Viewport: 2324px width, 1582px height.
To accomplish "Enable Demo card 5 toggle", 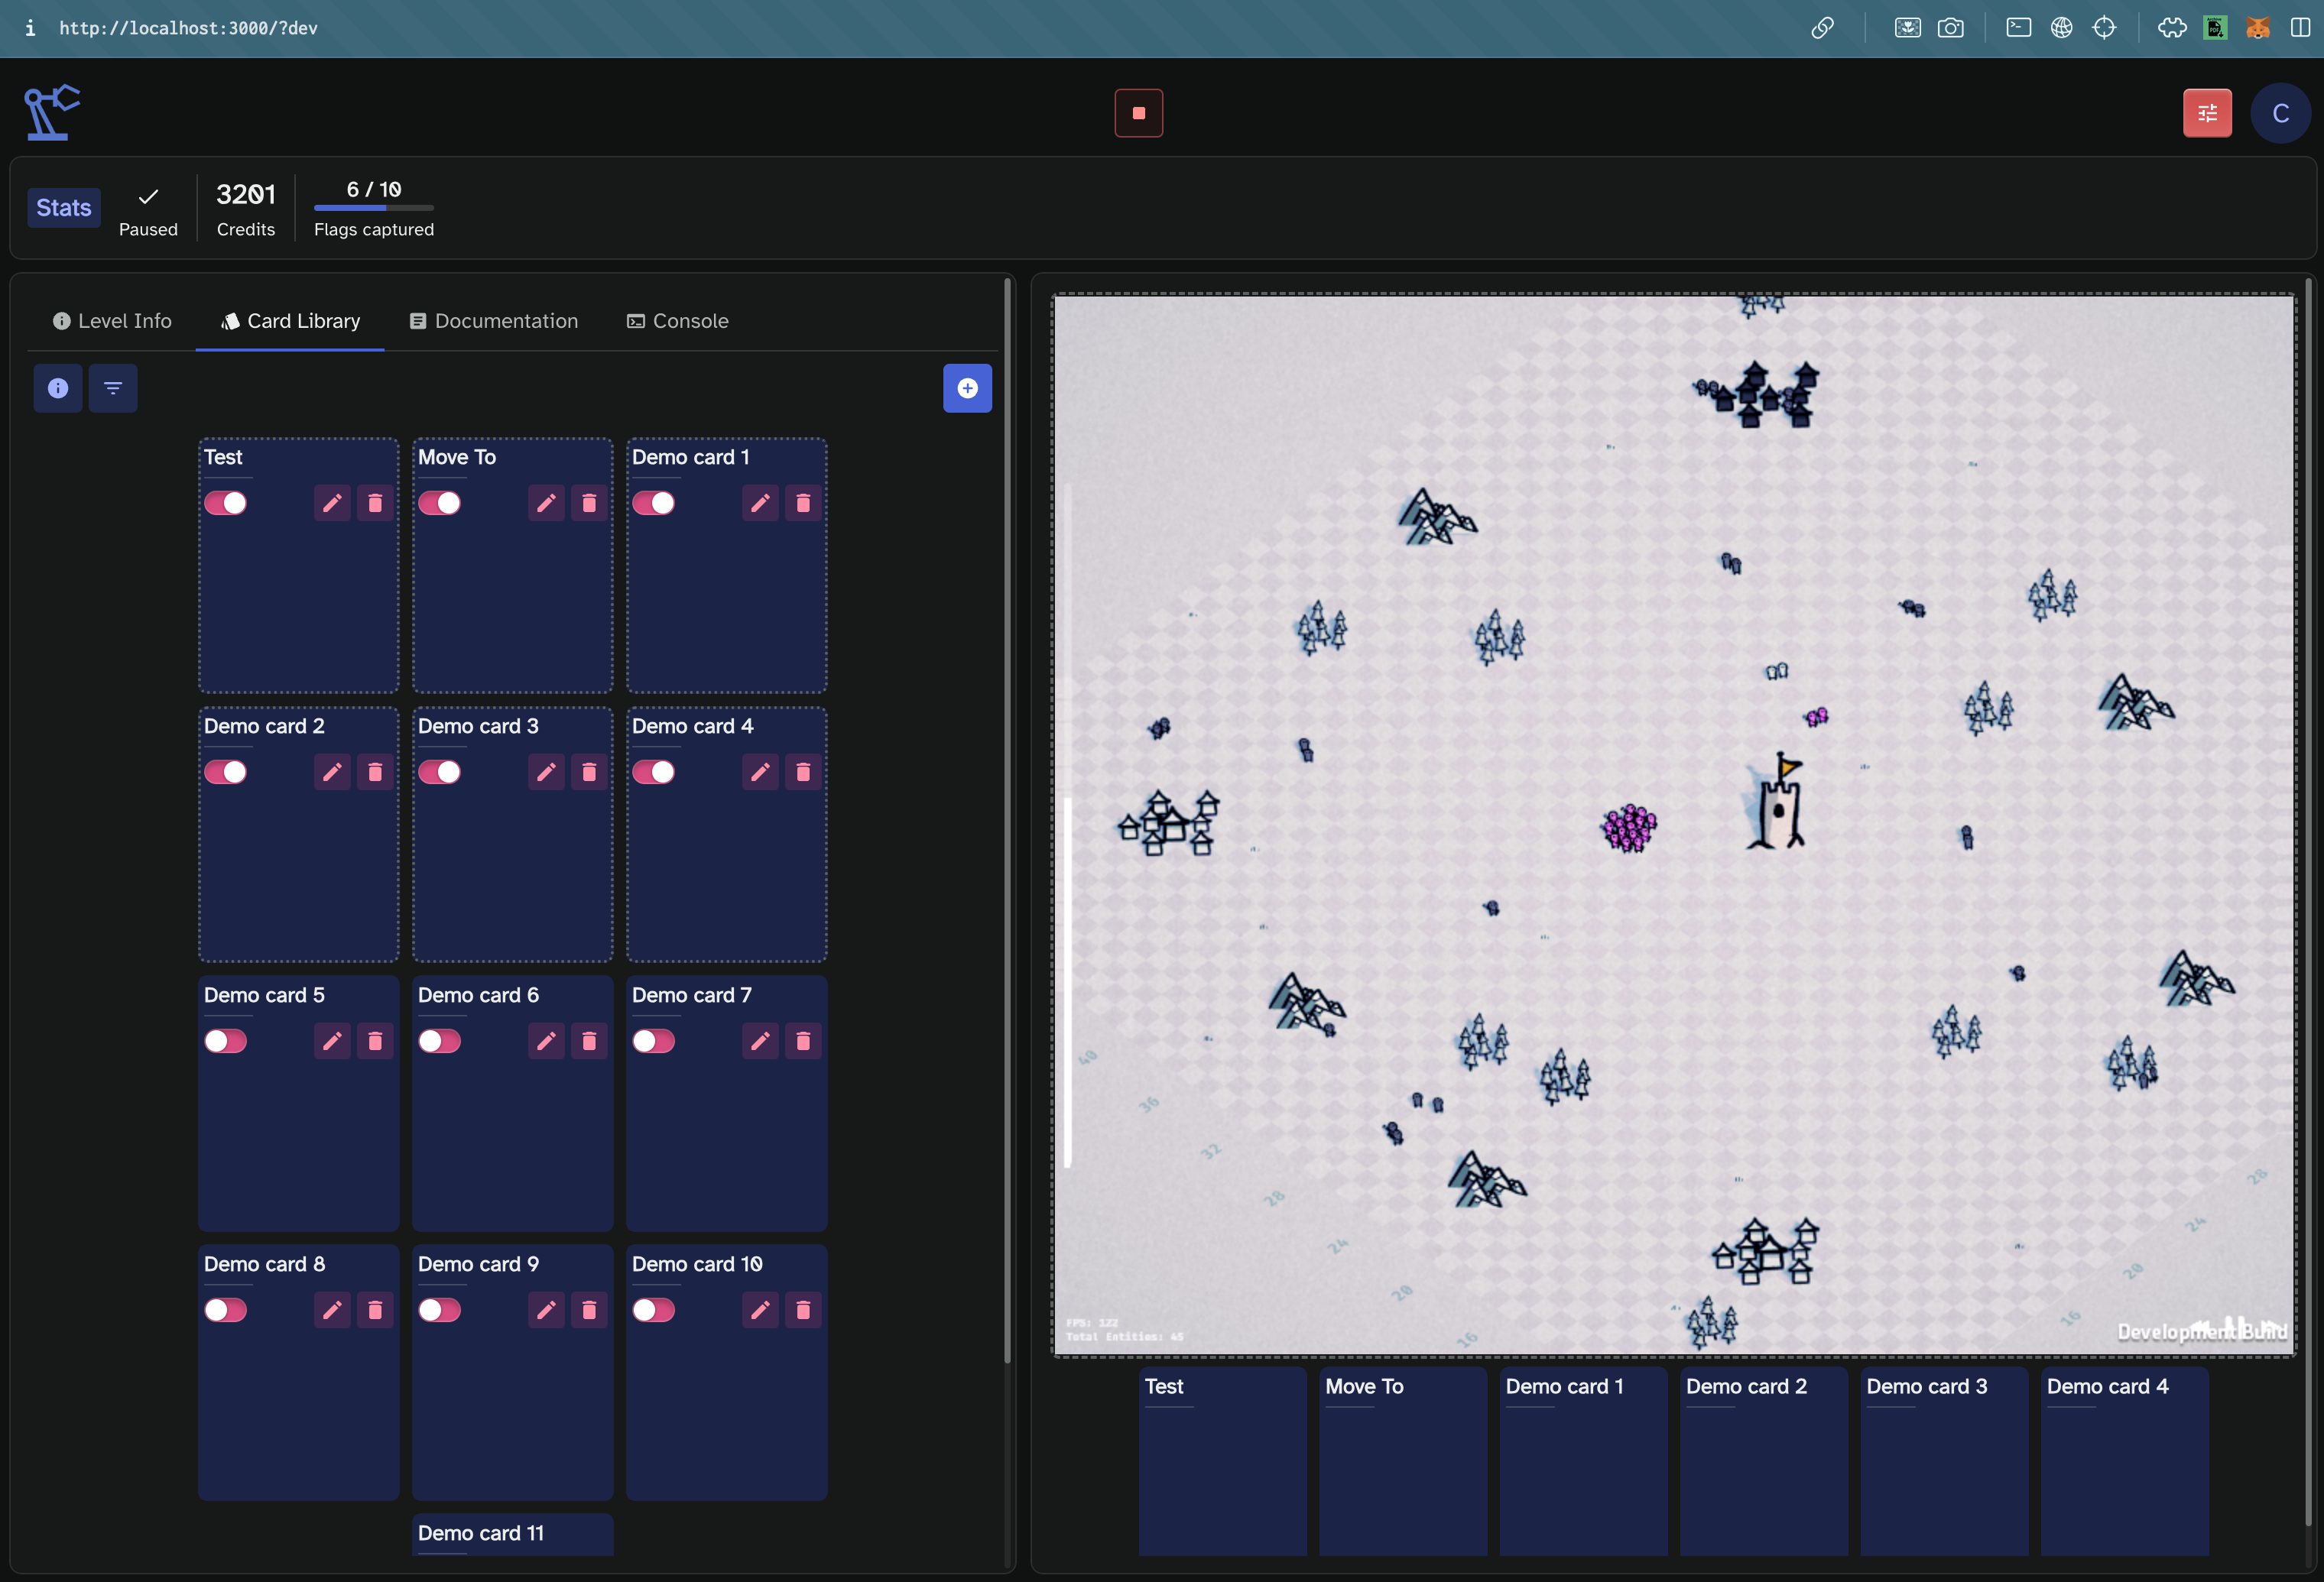I will pyautogui.click(x=225, y=1041).
